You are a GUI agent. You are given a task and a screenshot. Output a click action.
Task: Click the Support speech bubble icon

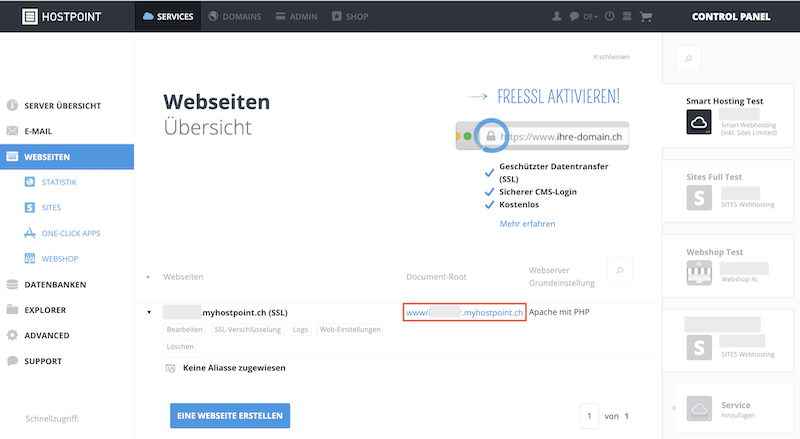point(12,360)
